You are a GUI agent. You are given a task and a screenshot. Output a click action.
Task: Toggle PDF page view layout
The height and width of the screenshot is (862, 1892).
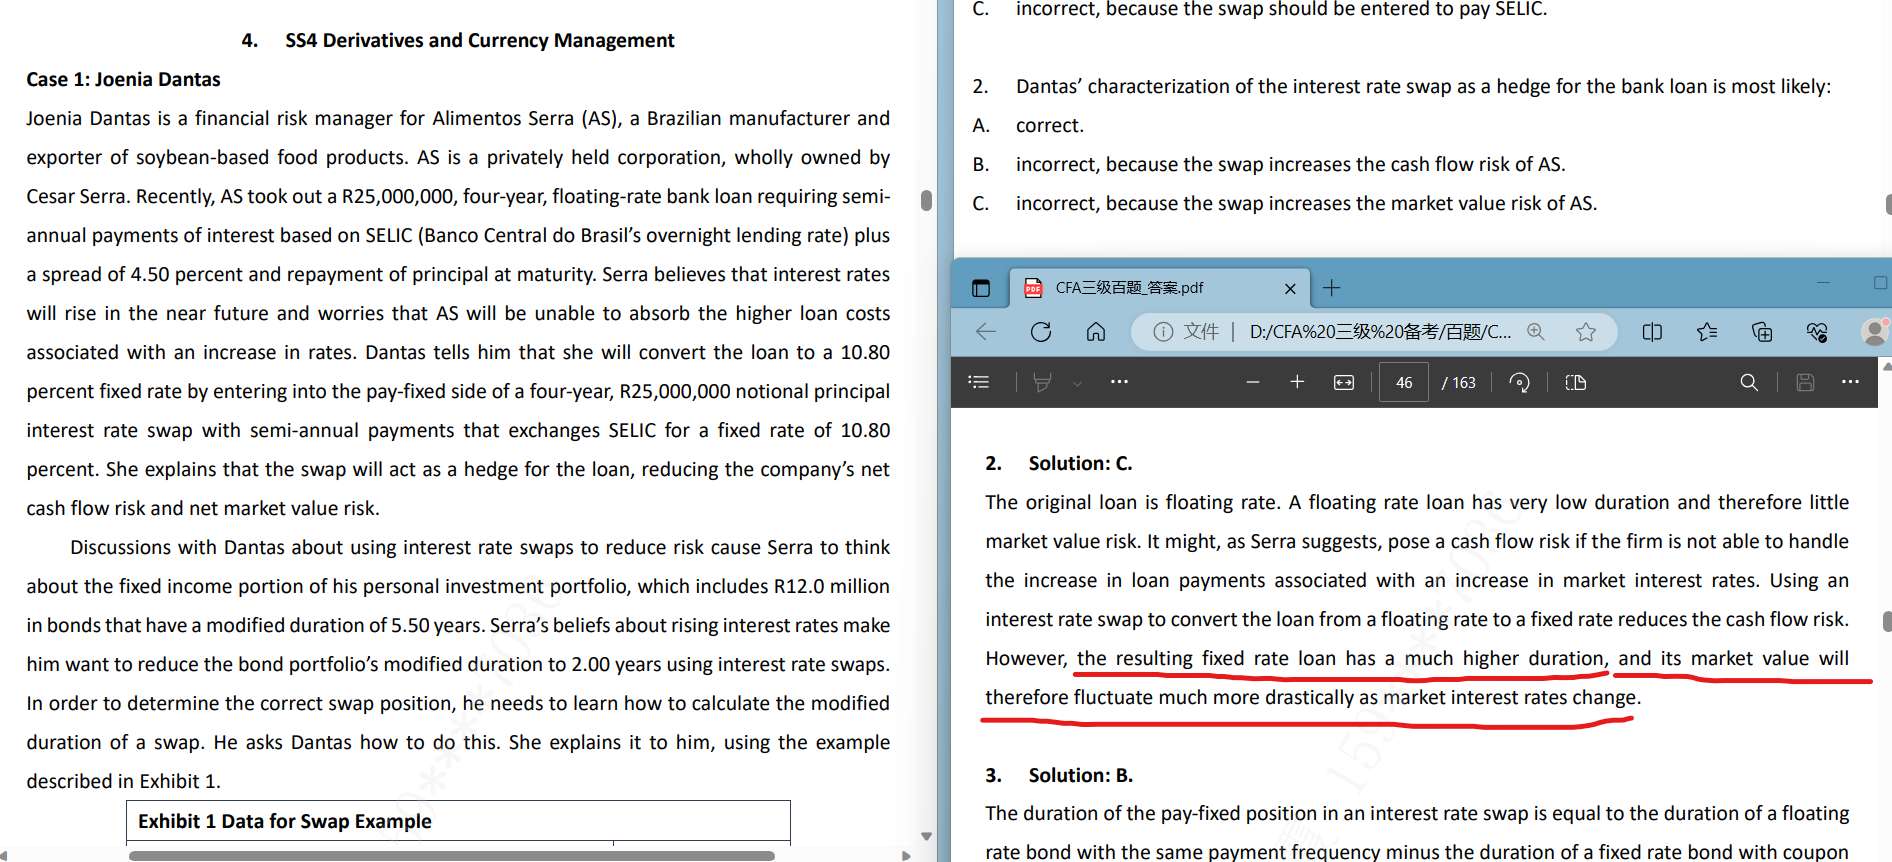[1575, 382]
